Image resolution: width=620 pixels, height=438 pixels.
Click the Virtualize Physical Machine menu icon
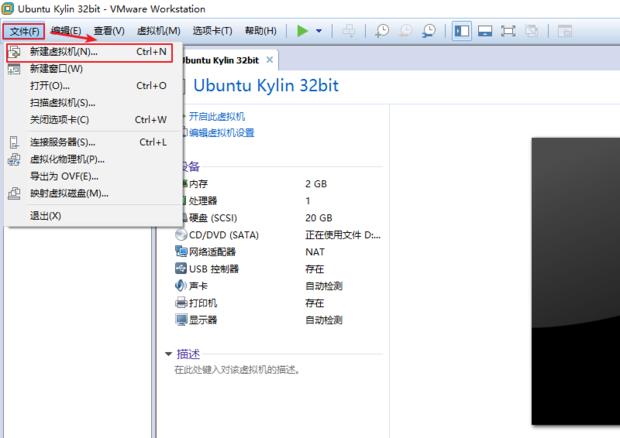(x=14, y=160)
